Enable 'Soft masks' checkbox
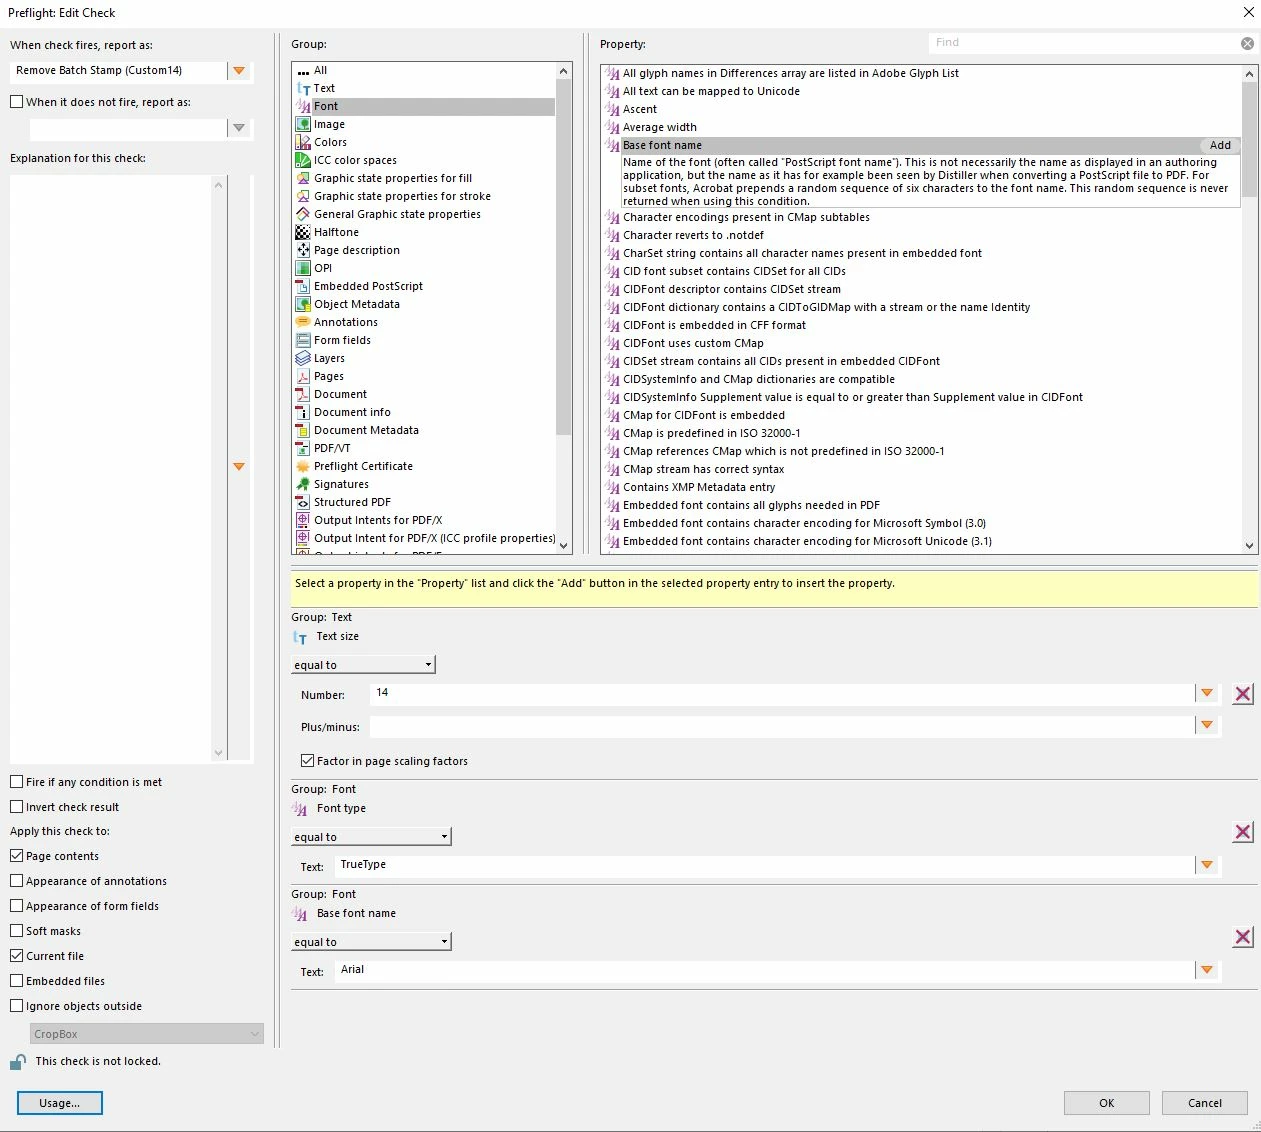Image resolution: width=1261 pixels, height=1132 pixels. pyautogui.click(x=17, y=931)
